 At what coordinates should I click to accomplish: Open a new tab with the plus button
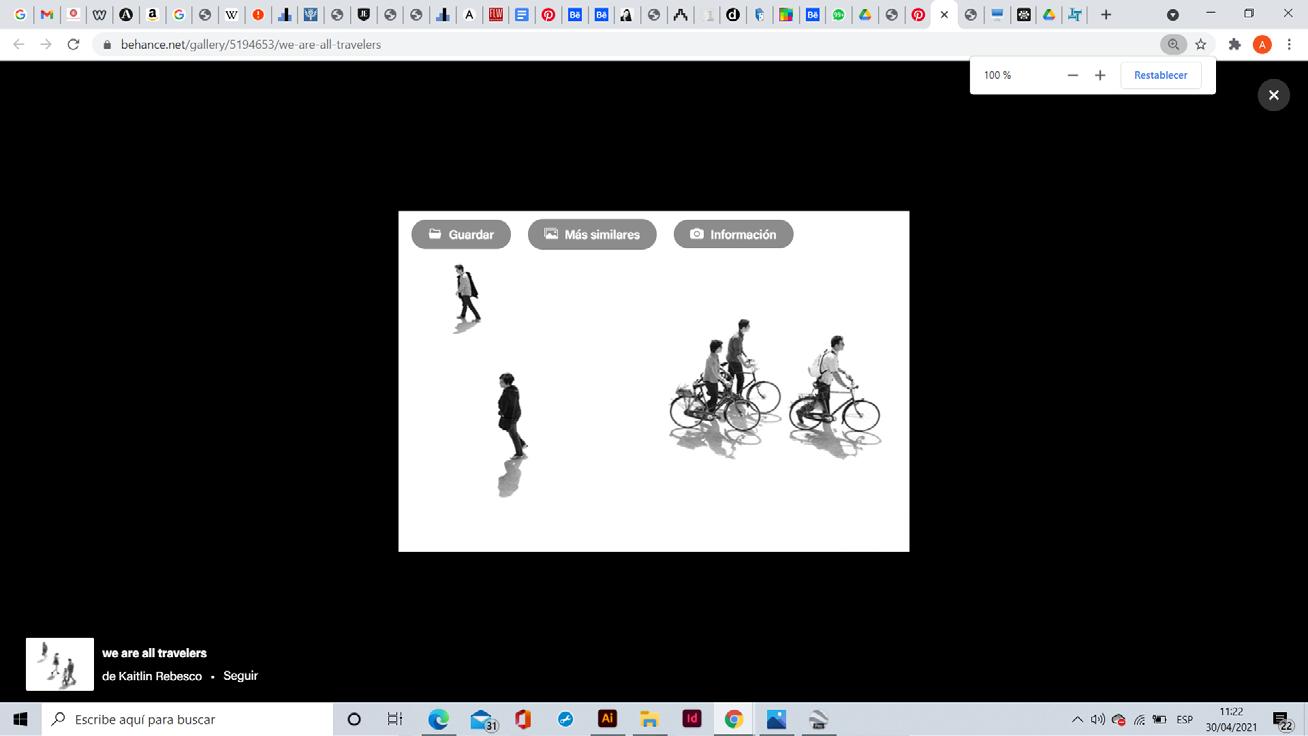point(1106,15)
